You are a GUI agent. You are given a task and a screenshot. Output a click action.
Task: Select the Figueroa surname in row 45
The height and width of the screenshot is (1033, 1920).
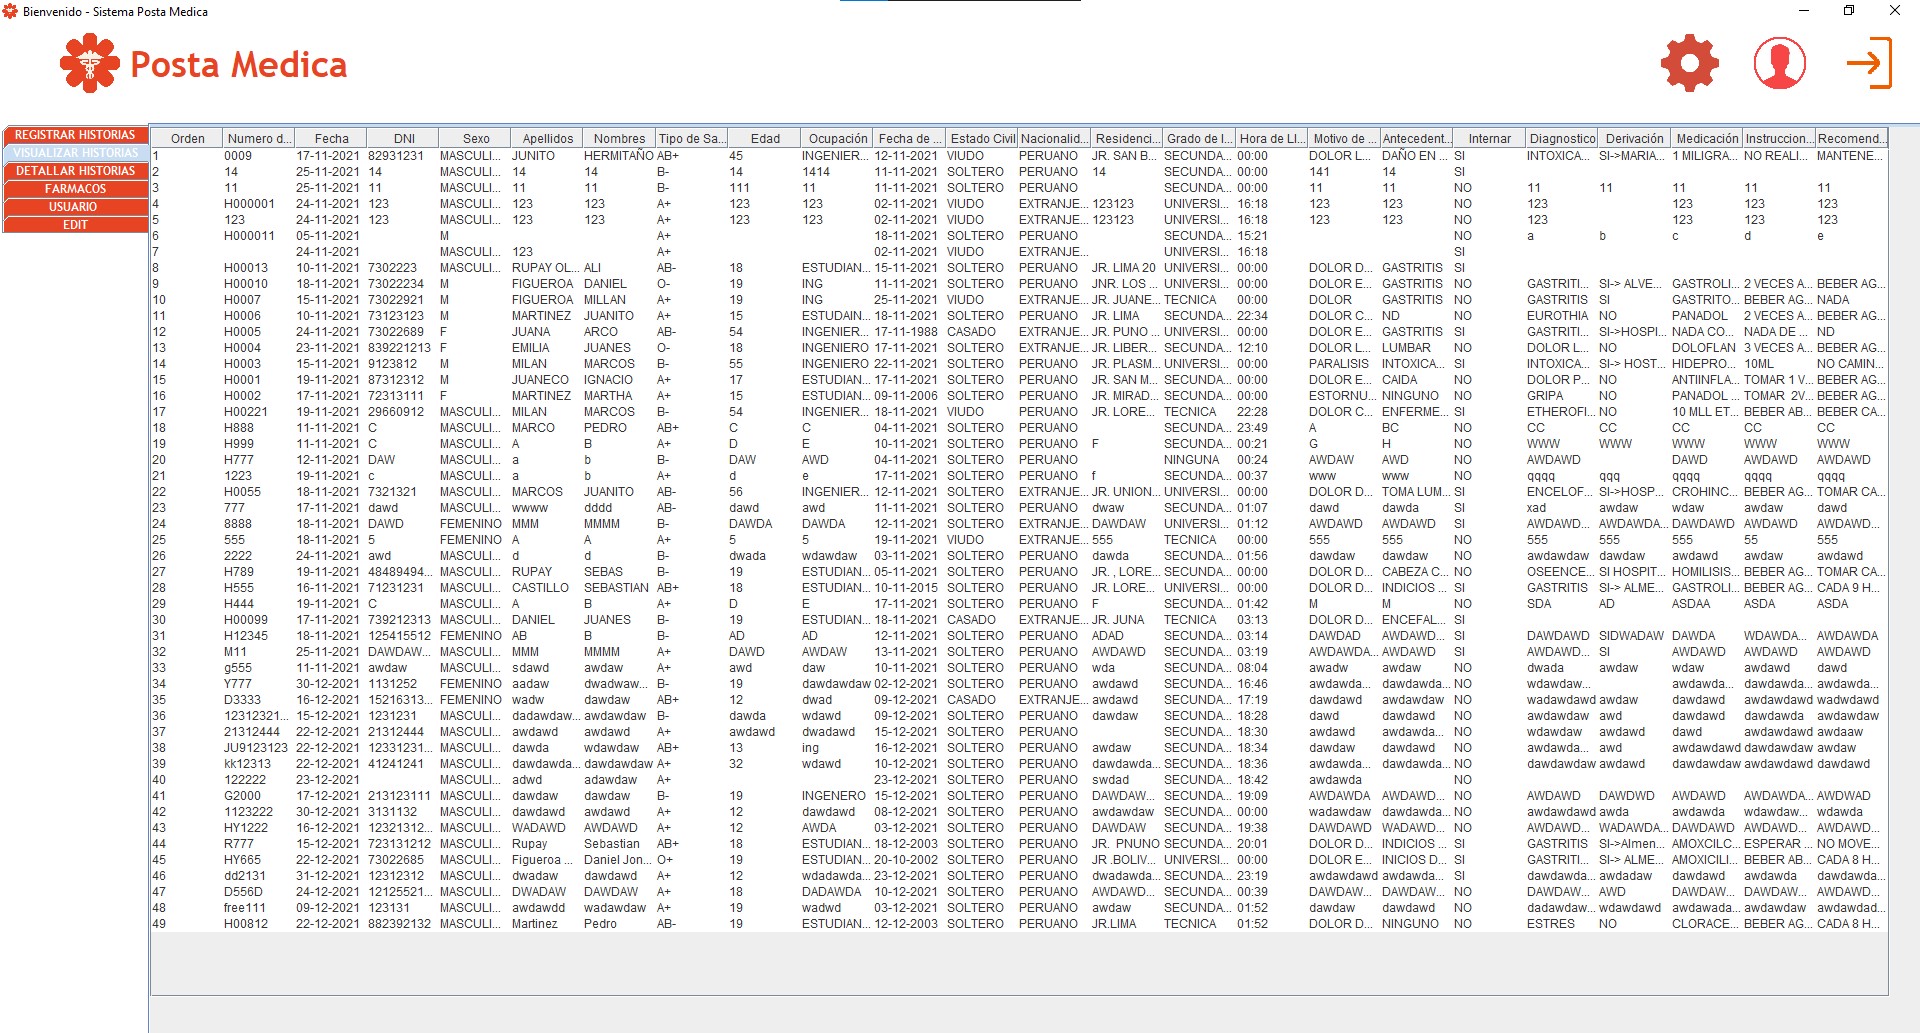546,860
